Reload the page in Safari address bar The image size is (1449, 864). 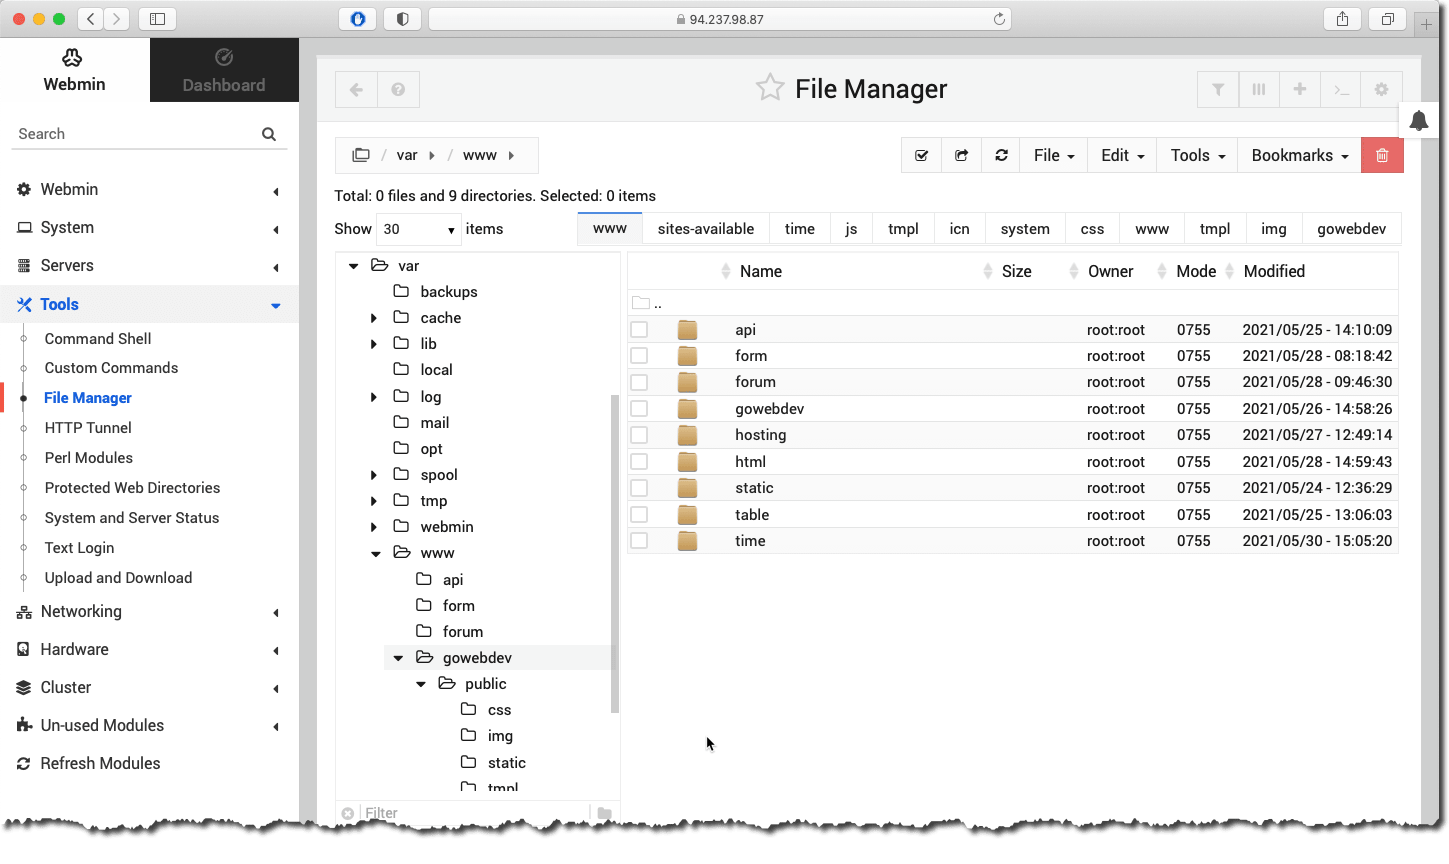coord(999,19)
